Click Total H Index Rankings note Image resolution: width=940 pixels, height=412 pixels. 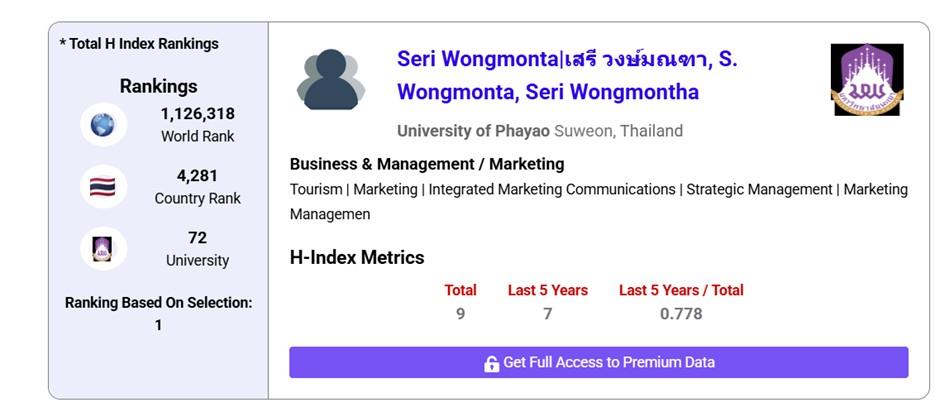[x=139, y=44]
